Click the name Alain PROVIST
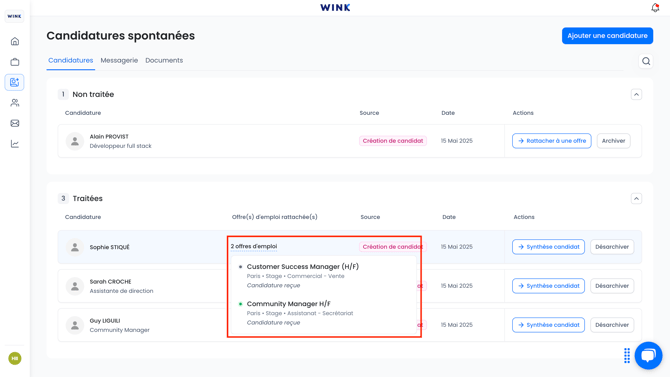 coord(109,136)
